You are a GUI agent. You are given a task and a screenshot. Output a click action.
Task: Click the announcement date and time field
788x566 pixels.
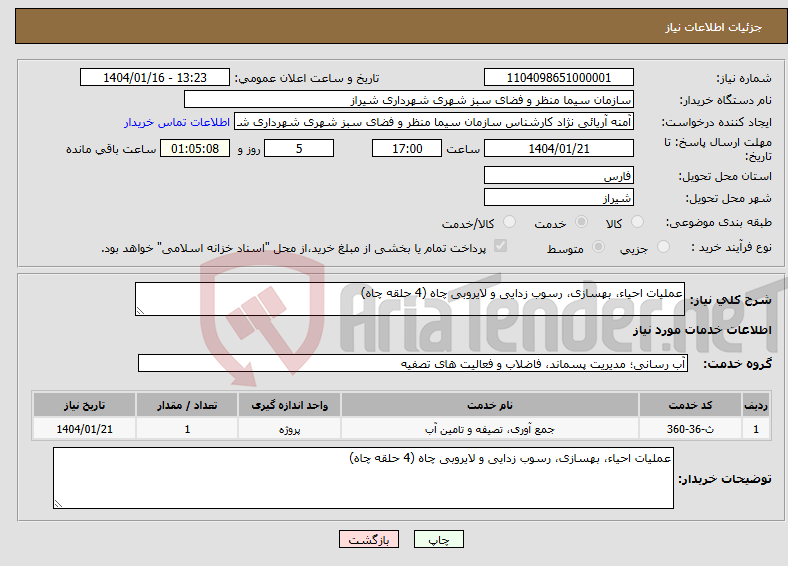tap(155, 77)
